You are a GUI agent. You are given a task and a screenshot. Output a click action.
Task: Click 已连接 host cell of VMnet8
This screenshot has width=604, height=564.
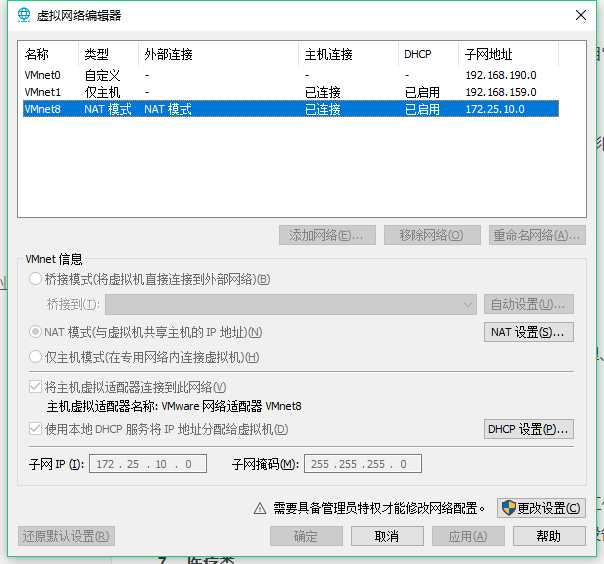pyautogui.click(x=323, y=109)
